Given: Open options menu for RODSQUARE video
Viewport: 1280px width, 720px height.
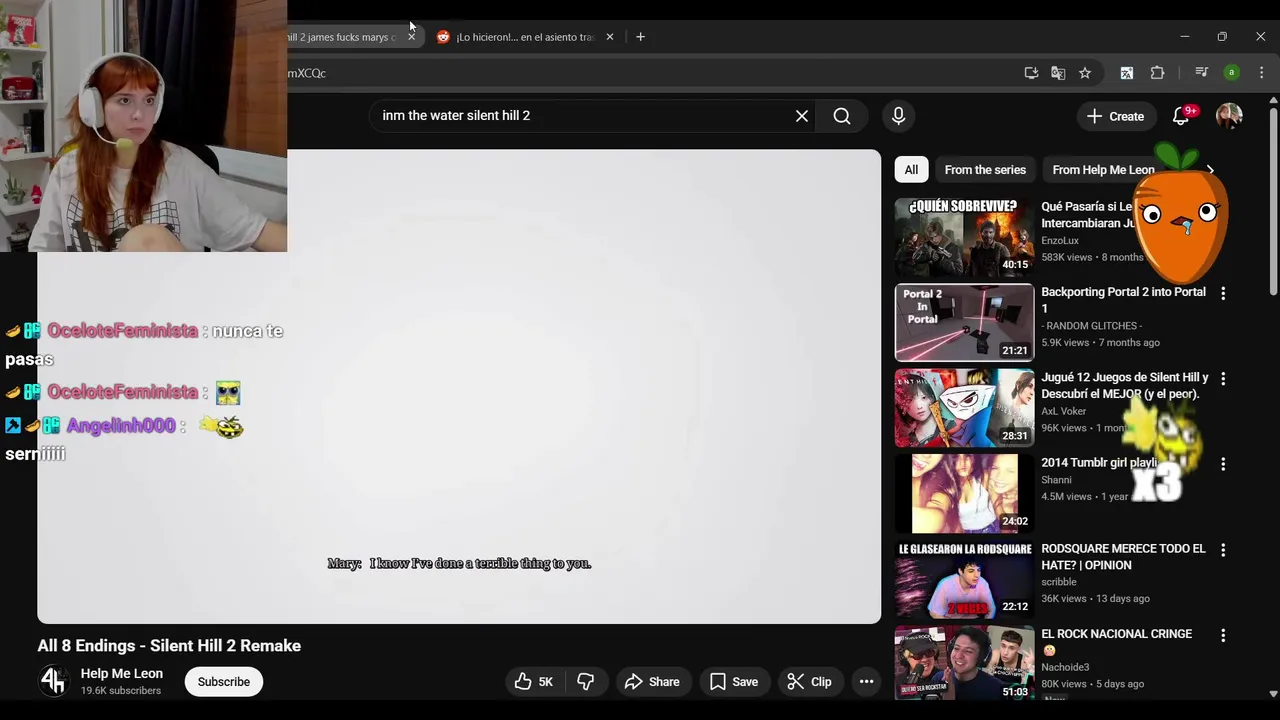Looking at the screenshot, I should [1223, 550].
